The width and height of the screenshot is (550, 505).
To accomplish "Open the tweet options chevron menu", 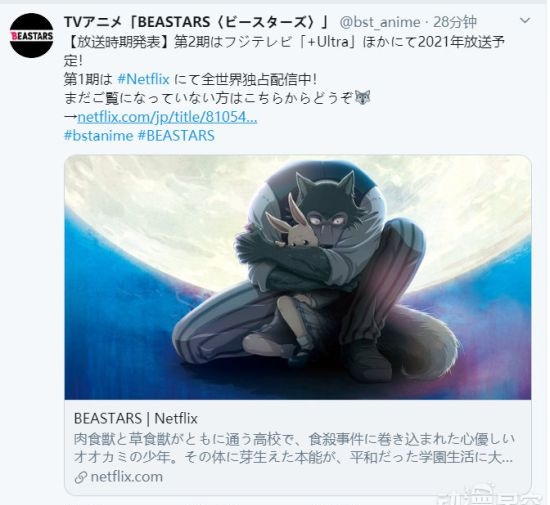I will click(525, 21).
